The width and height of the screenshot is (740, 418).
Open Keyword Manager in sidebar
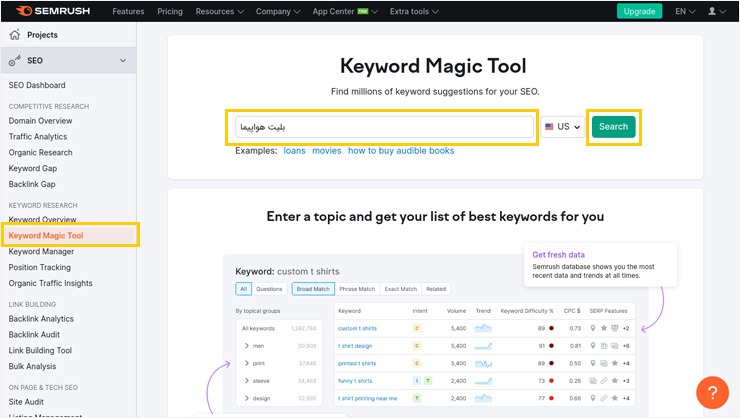pos(41,251)
